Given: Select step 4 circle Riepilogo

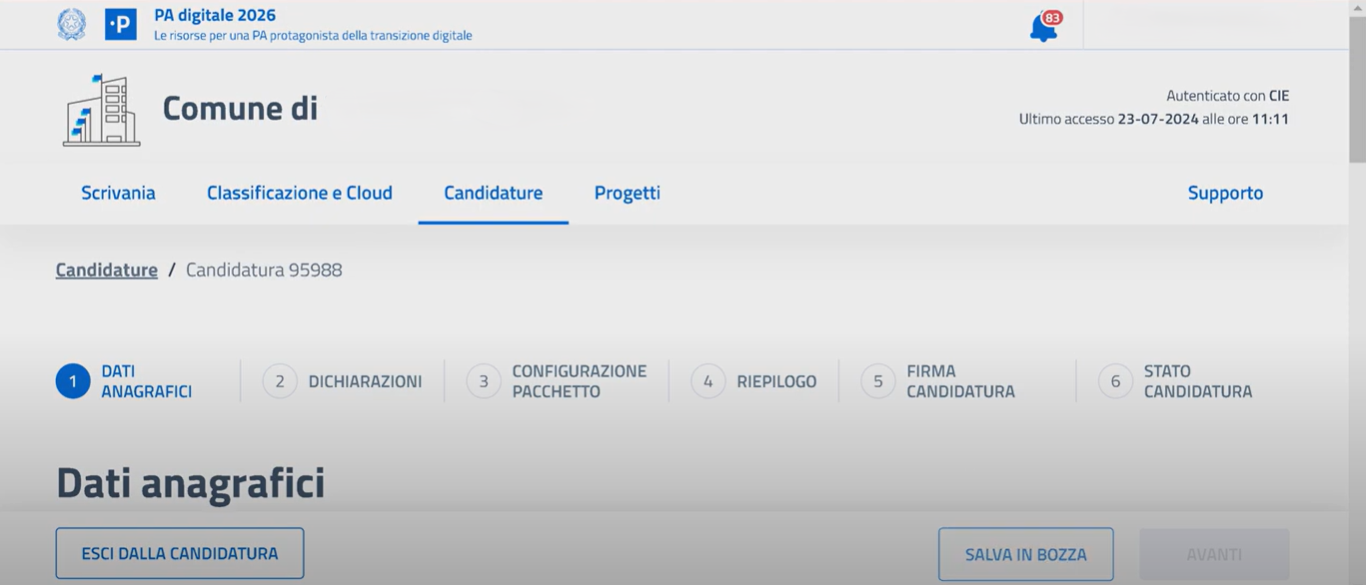Looking at the screenshot, I should pos(708,382).
